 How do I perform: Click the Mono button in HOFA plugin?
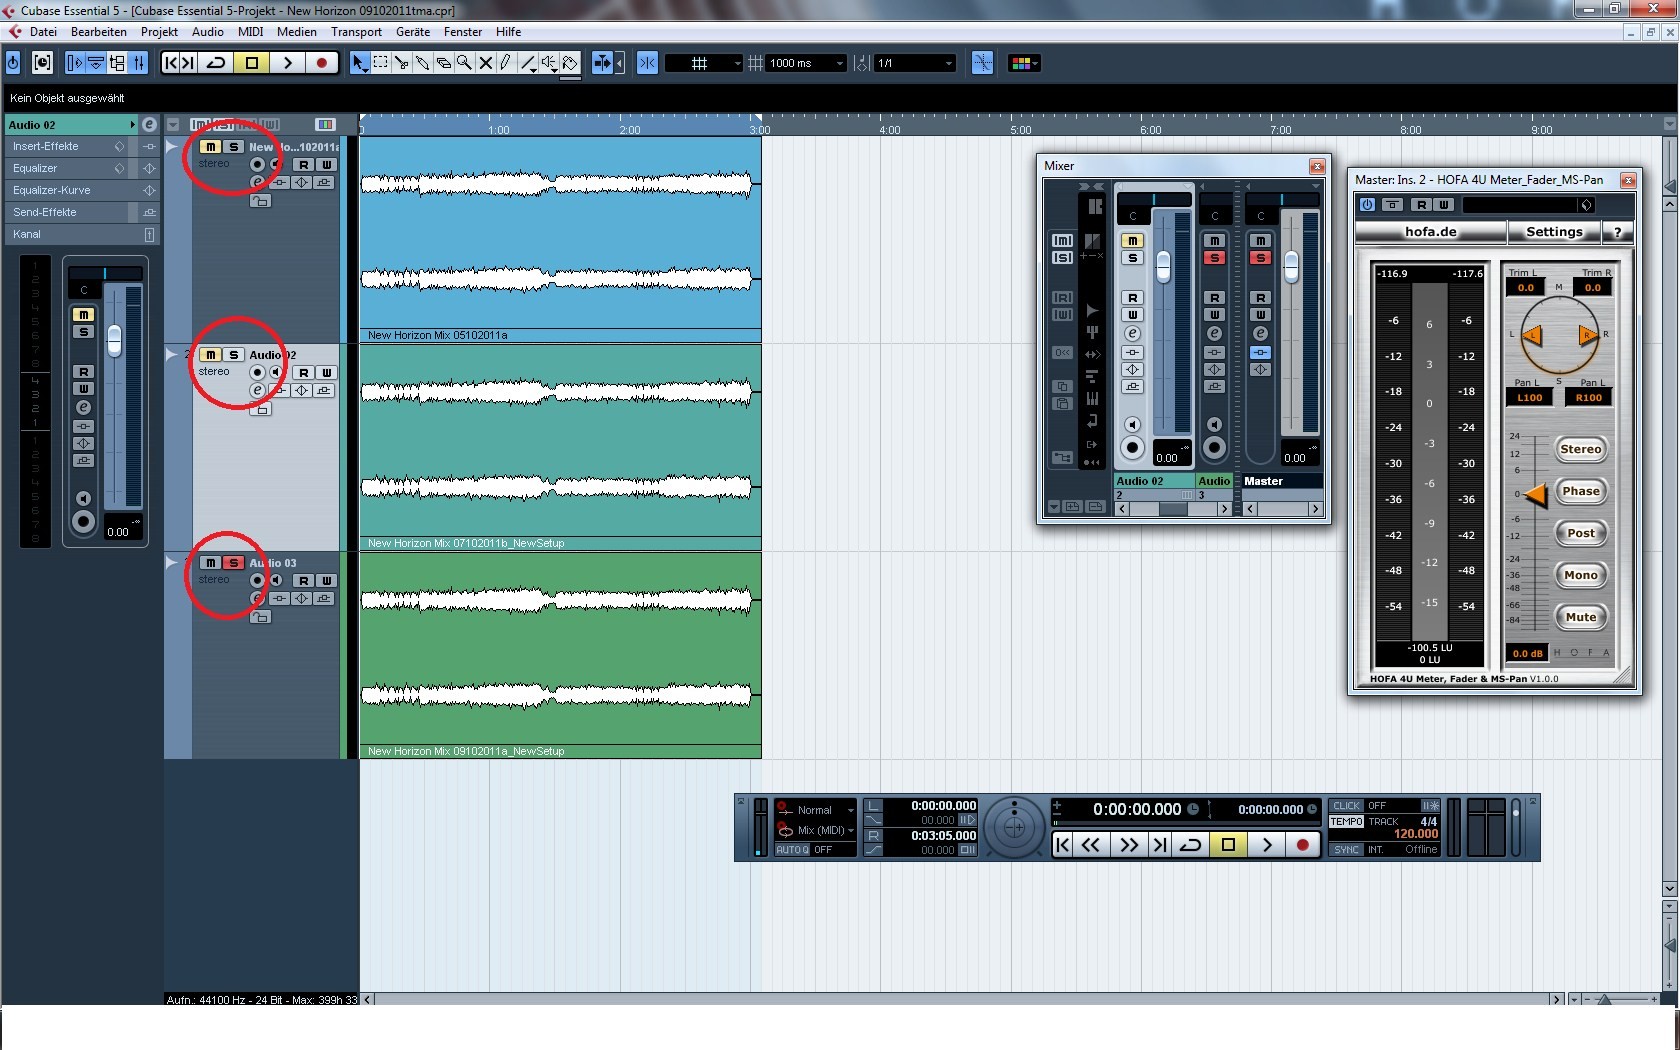[x=1580, y=575]
